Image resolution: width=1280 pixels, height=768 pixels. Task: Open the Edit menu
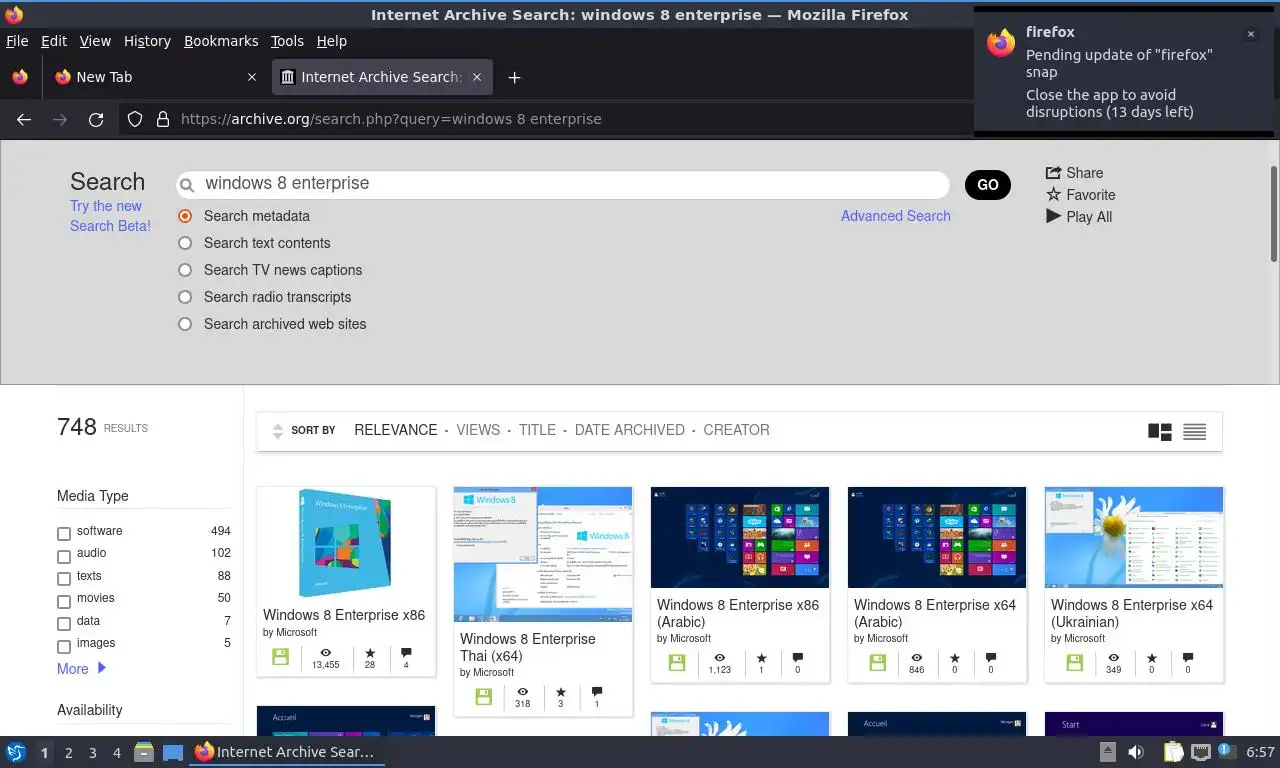54,41
